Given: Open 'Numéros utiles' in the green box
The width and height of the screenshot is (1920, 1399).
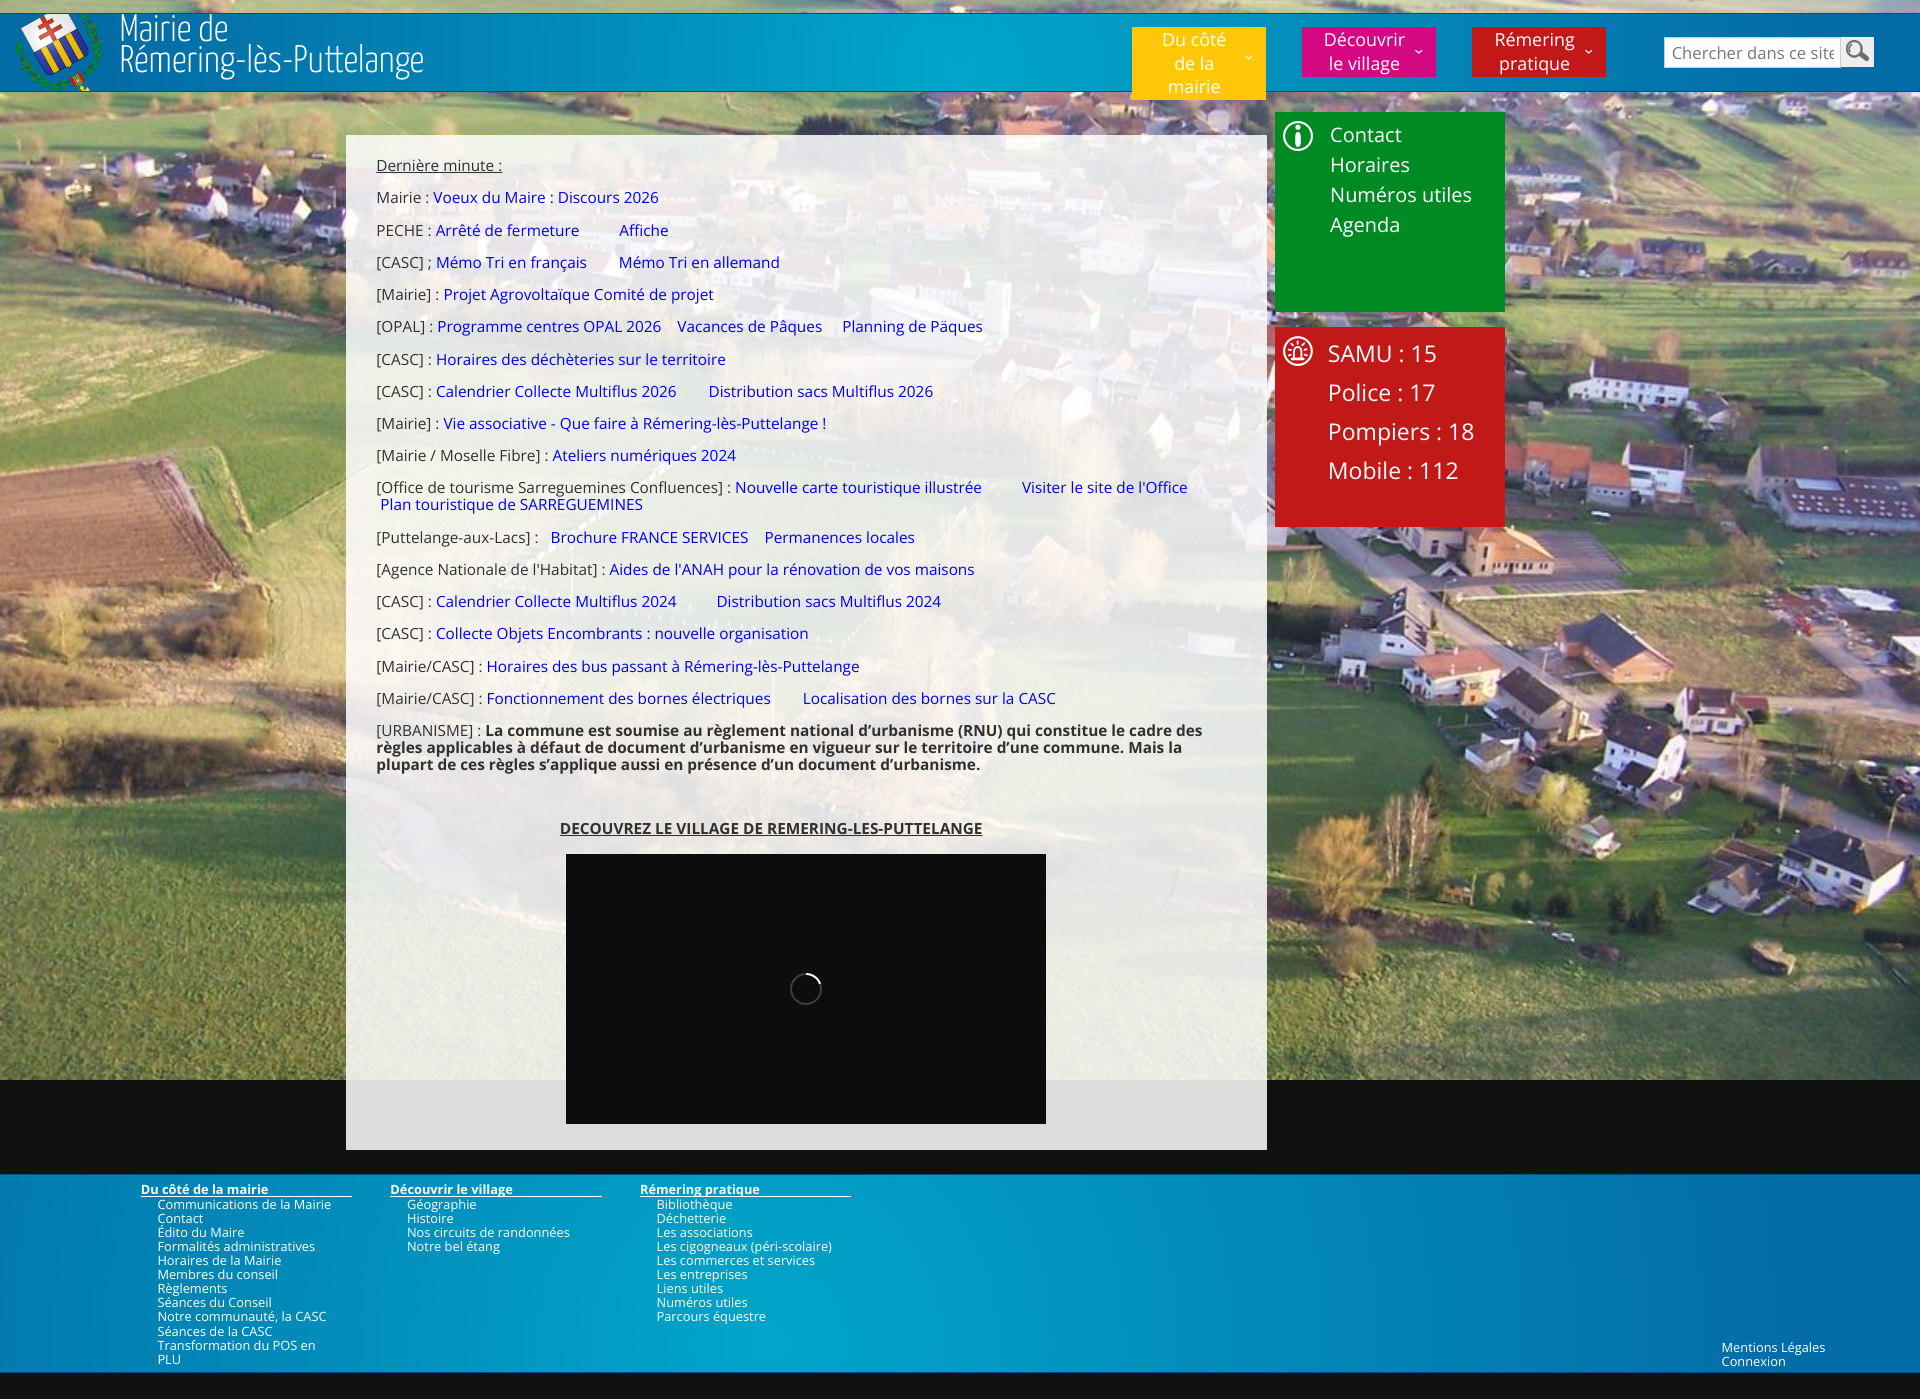Looking at the screenshot, I should pyautogui.click(x=1400, y=195).
